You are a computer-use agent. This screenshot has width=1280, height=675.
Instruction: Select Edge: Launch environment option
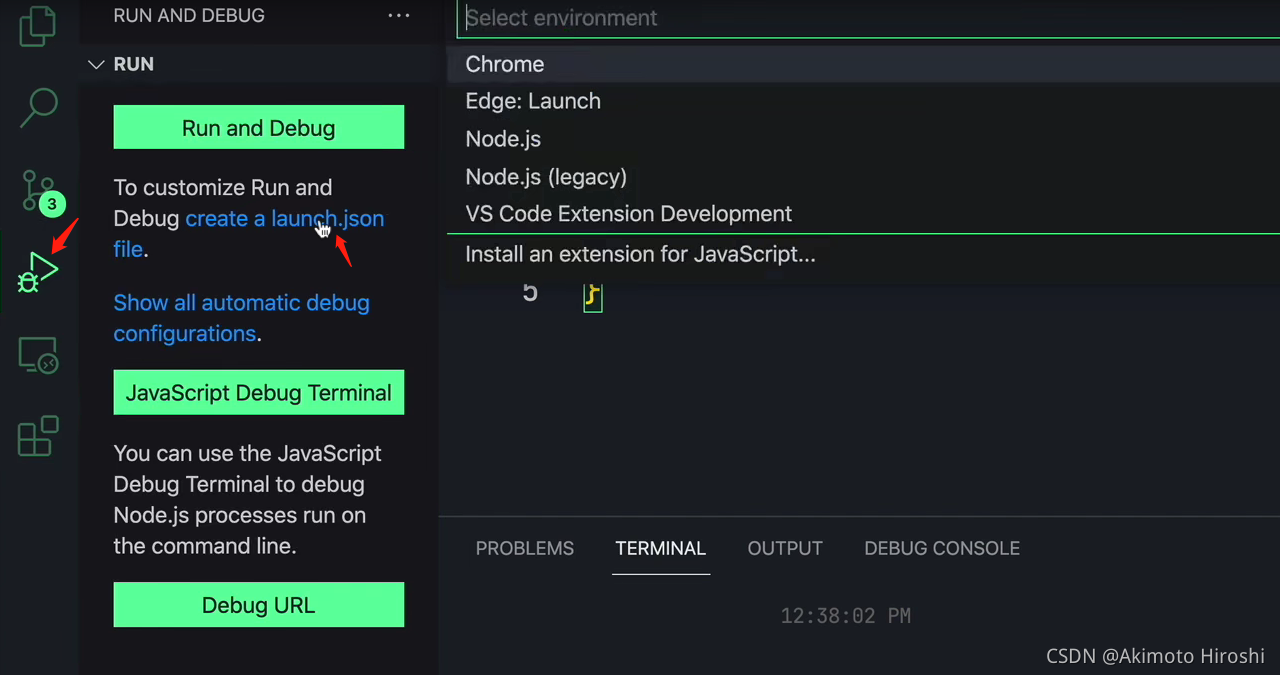coord(863,101)
